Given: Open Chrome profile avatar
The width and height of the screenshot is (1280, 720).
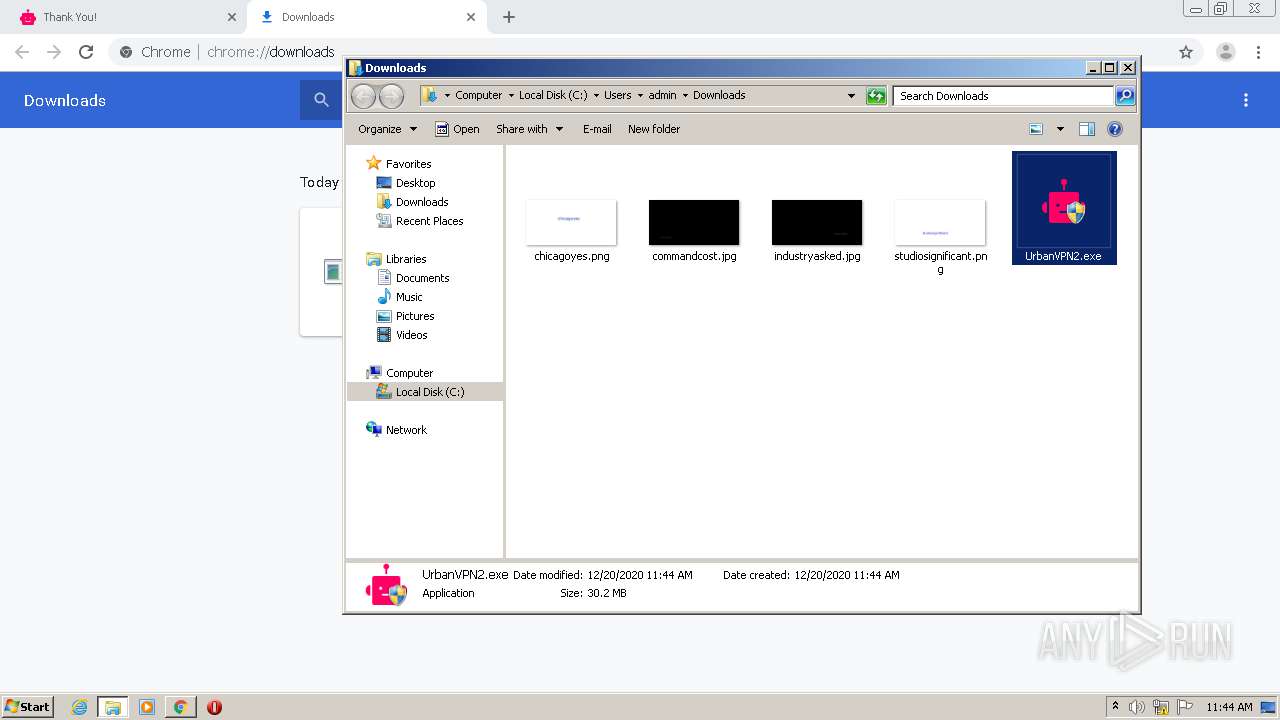Looking at the screenshot, I should coord(1225,52).
